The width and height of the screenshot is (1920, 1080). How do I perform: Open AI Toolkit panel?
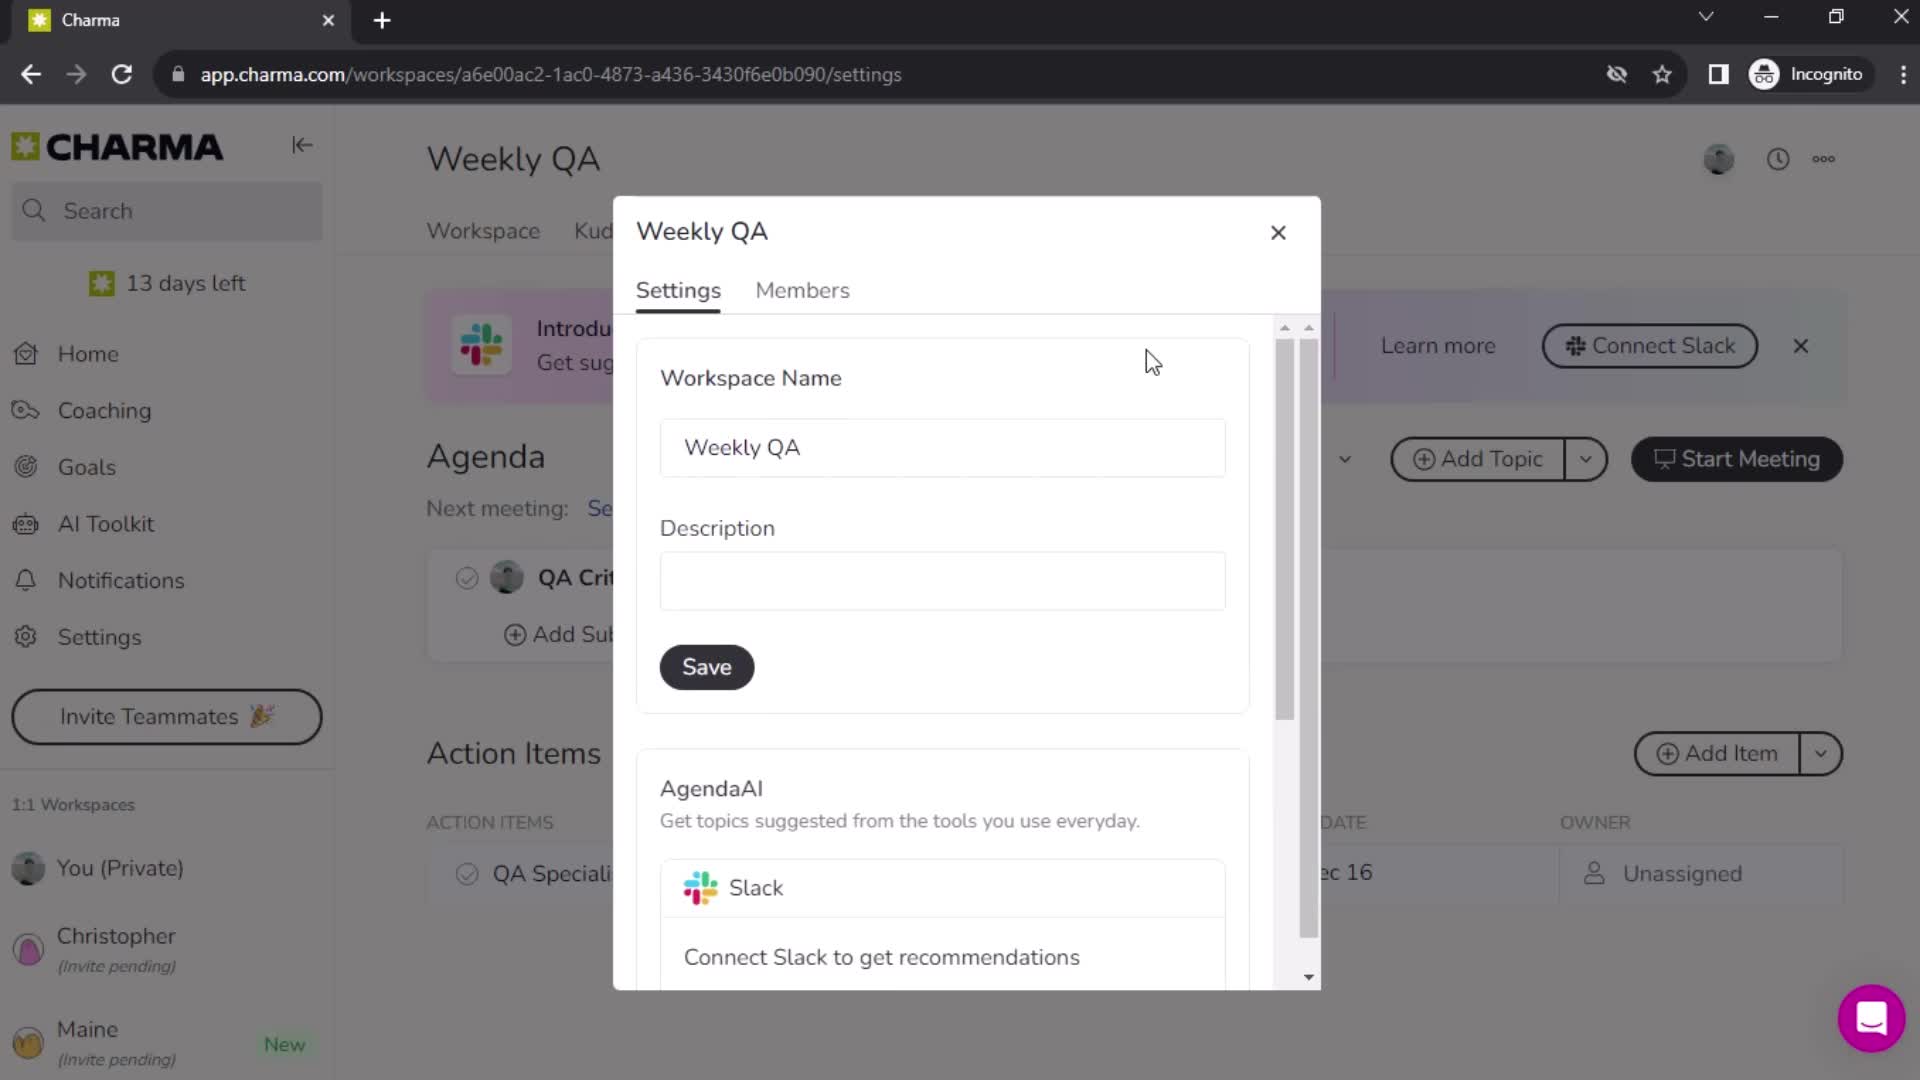click(x=105, y=524)
